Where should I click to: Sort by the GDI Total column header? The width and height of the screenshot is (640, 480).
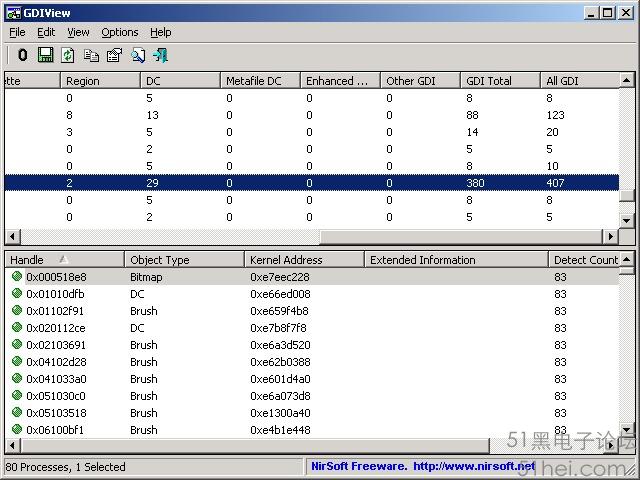(x=500, y=80)
